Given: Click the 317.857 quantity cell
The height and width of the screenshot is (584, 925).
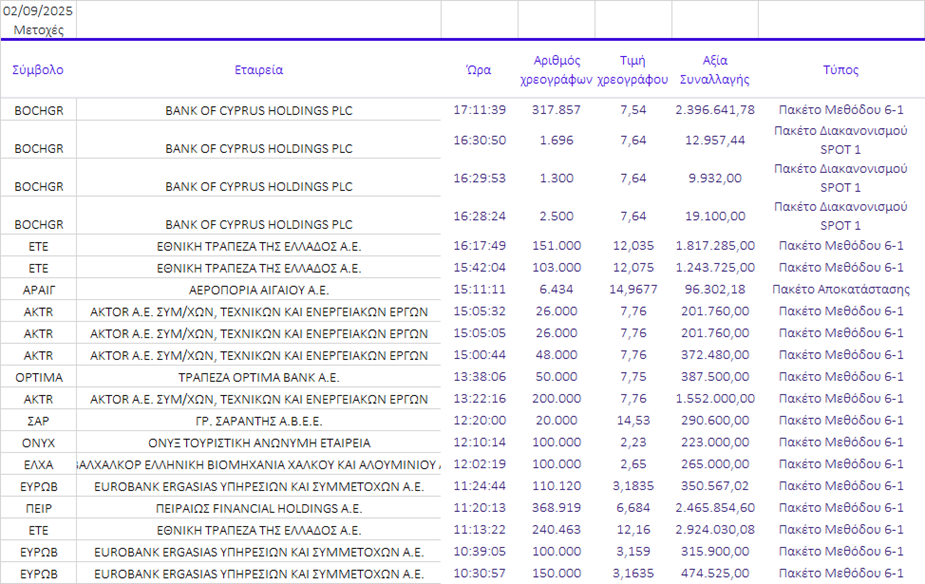Looking at the screenshot, I should (557, 110).
